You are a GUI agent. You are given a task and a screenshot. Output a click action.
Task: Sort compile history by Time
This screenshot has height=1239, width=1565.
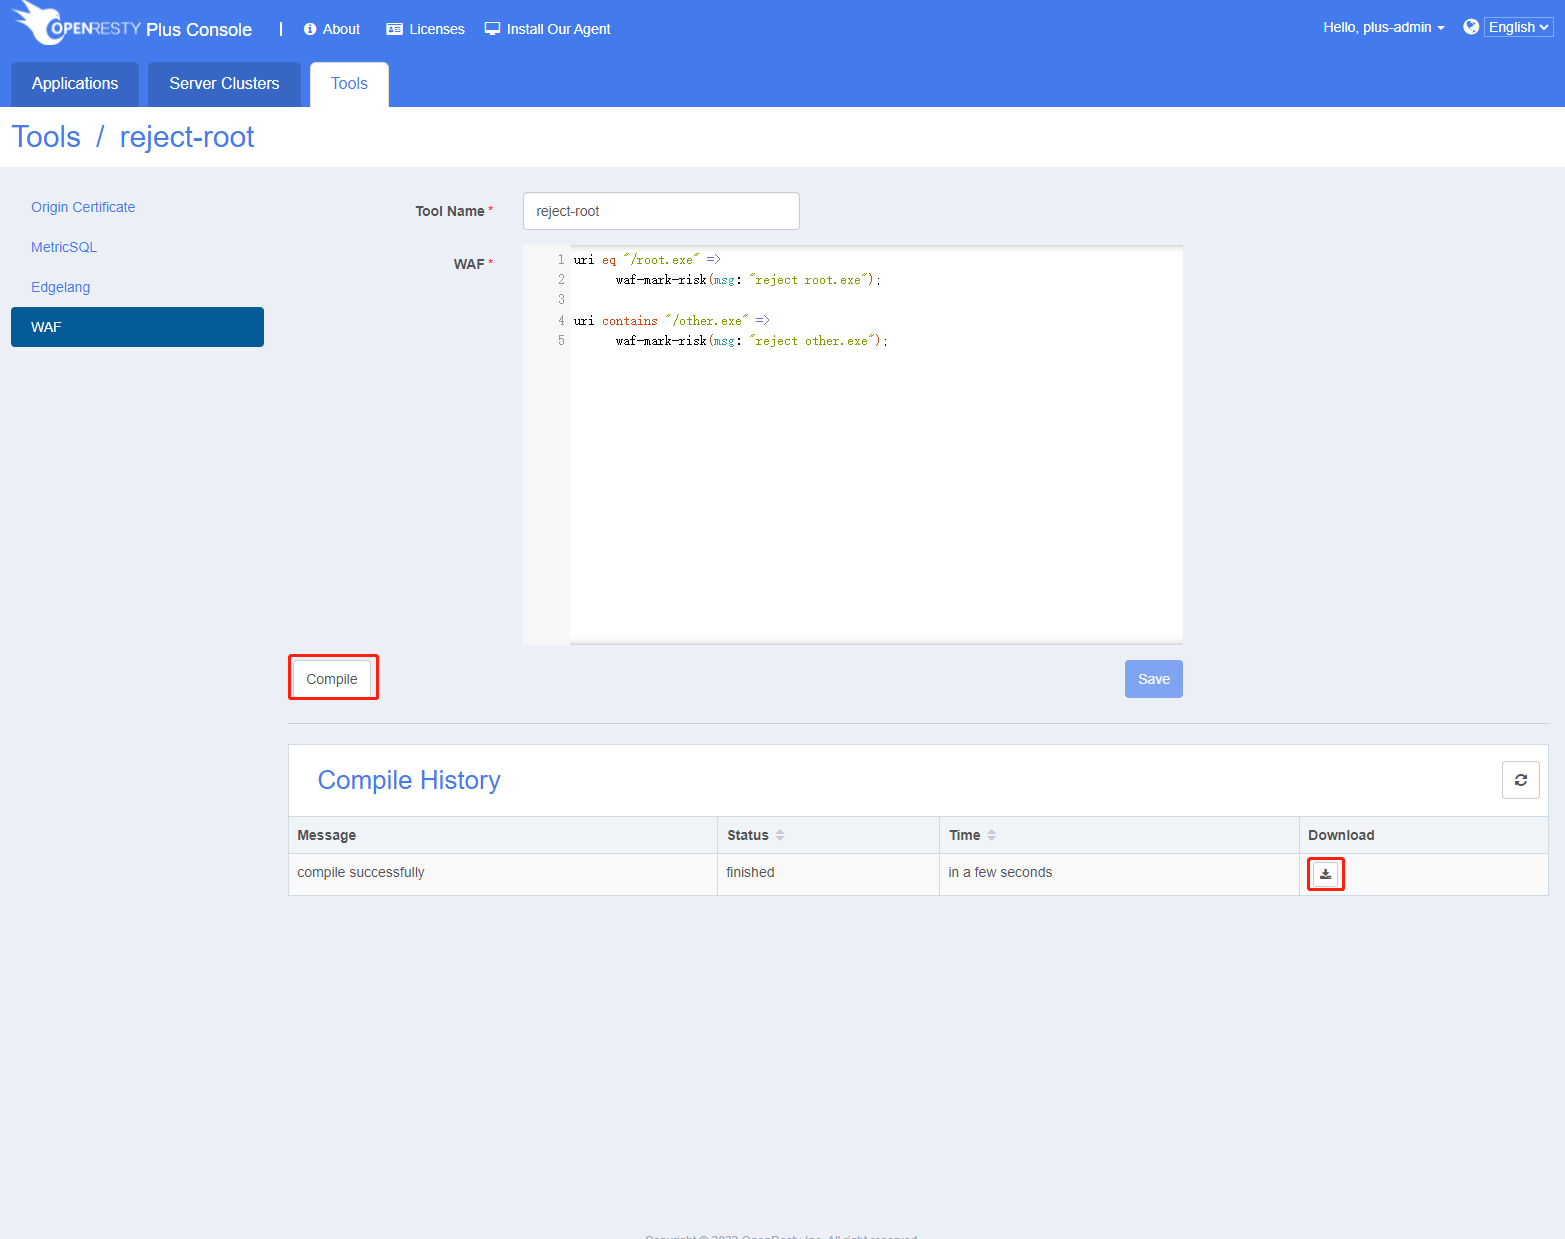[991, 835]
